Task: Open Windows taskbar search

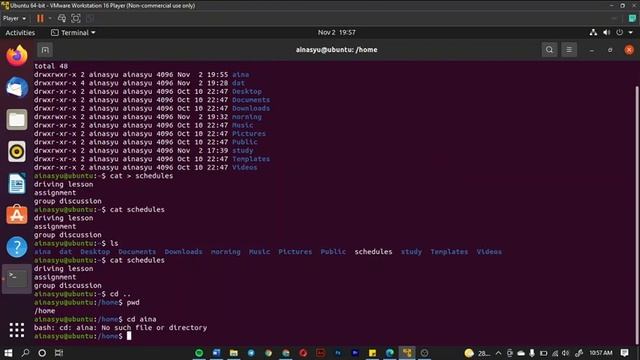Action: [x=25, y=353]
